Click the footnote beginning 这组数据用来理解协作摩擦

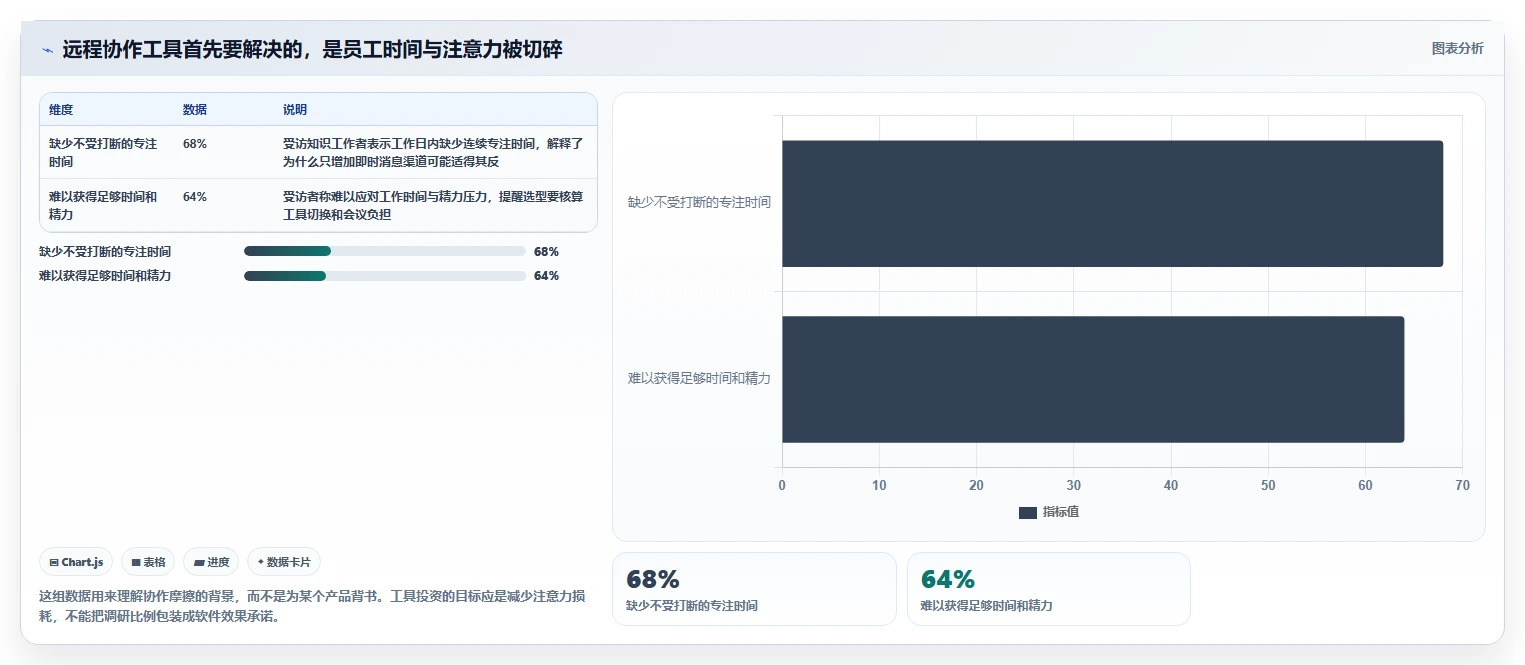[x=312, y=606]
